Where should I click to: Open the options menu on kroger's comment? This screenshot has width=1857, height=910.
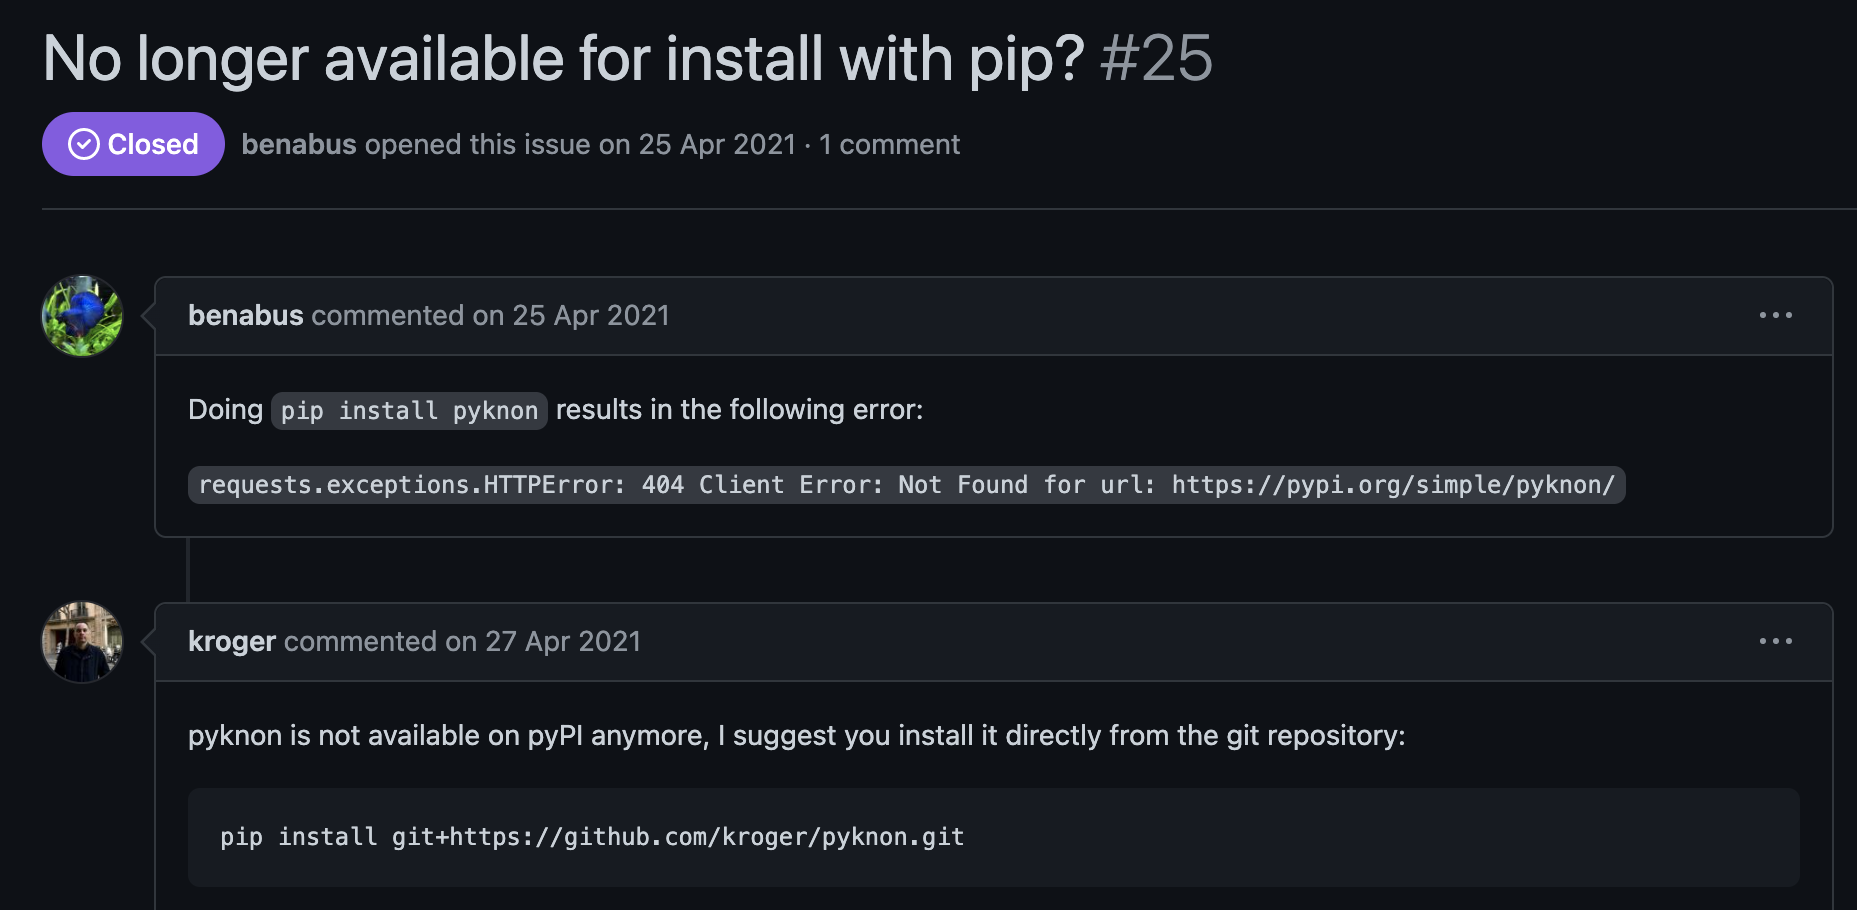[1775, 641]
